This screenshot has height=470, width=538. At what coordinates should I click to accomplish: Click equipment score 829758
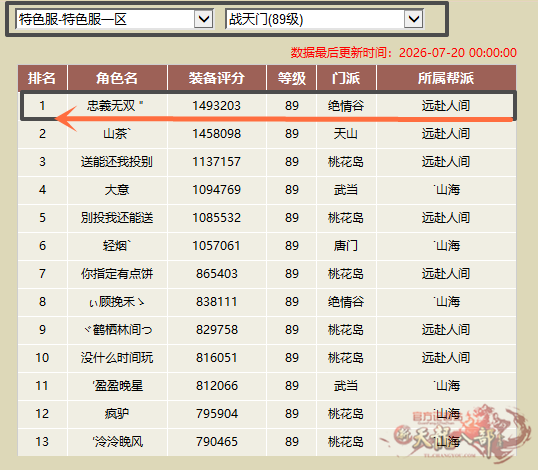click(217, 330)
